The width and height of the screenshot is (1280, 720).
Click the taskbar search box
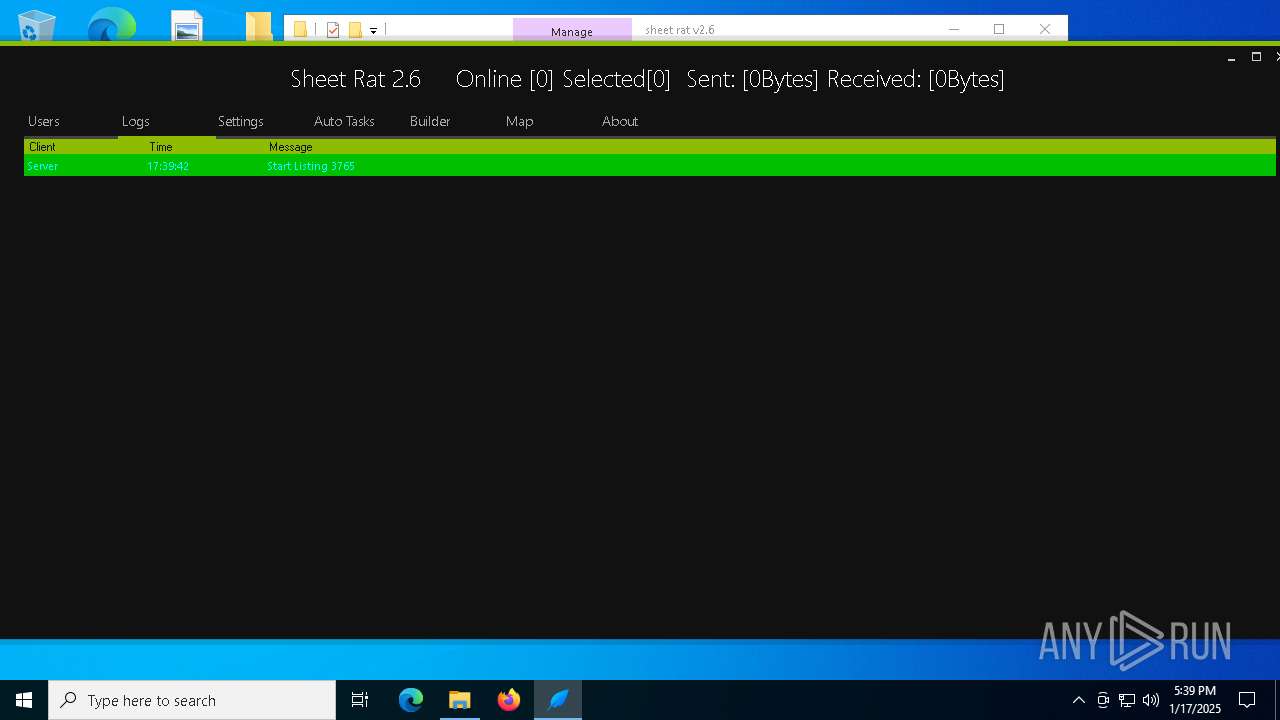point(192,700)
